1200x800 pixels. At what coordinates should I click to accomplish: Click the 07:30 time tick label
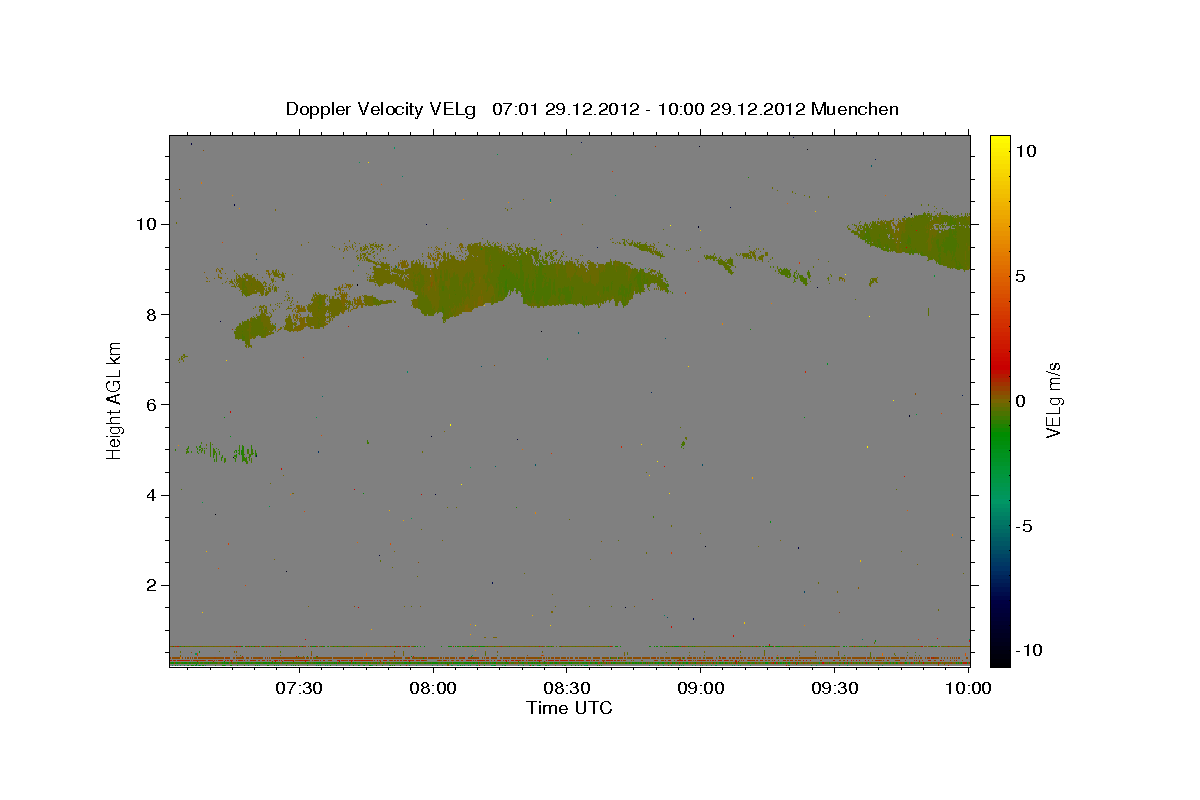pos(299,689)
